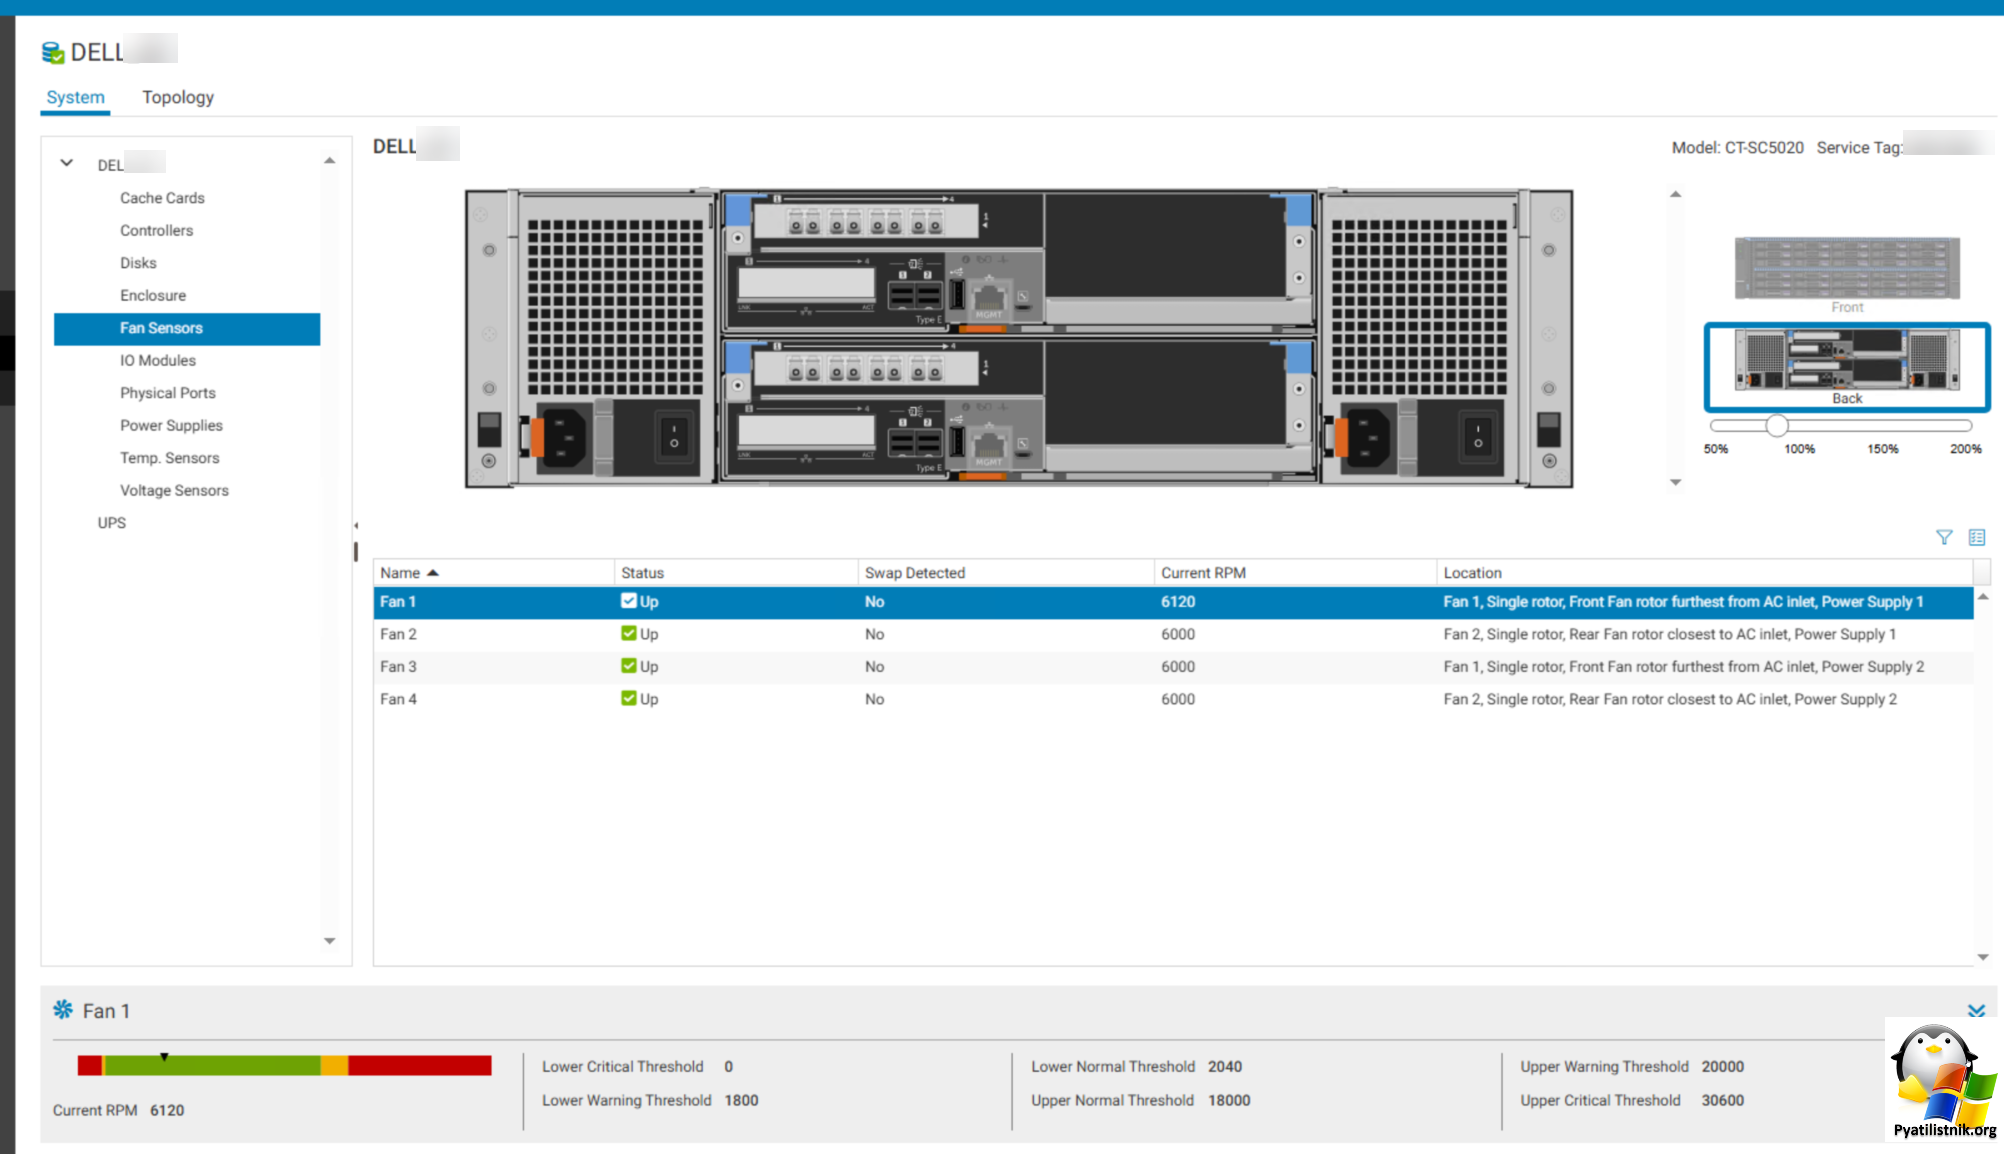Switch to the Topology tab
The width and height of the screenshot is (2004, 1154).
178,97
